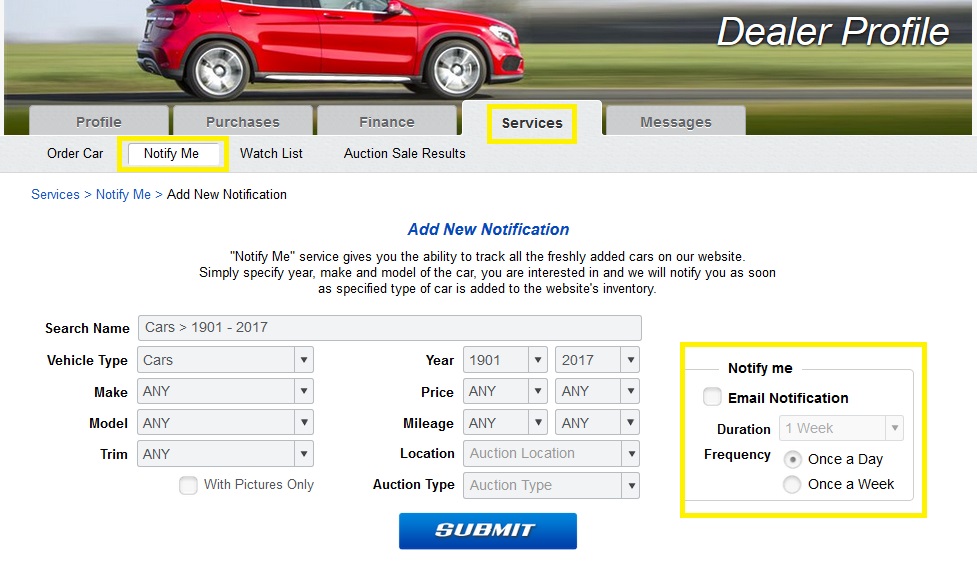This screenshot has height=567, width=977.
Task: Open the Finance tab
Action: [x=386, y=122]
